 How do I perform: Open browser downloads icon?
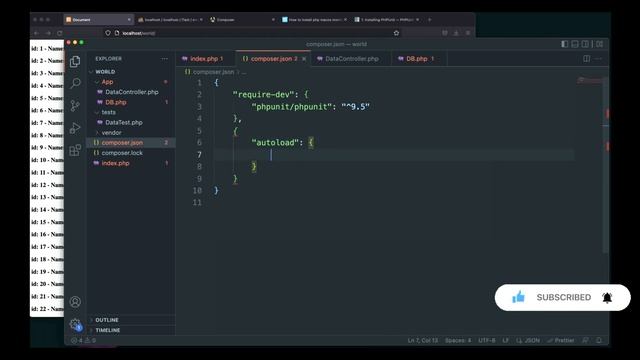[456, 33]
